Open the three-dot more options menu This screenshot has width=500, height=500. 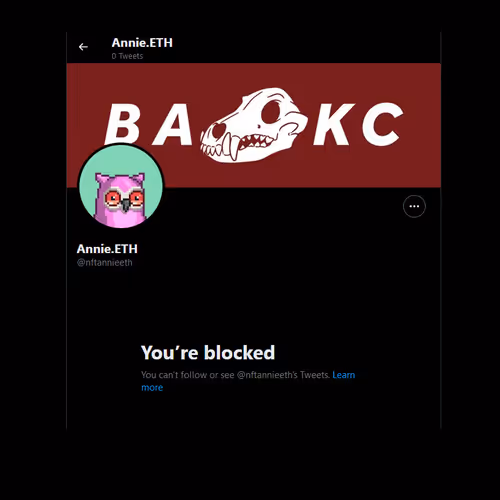(x=414, y=206)
